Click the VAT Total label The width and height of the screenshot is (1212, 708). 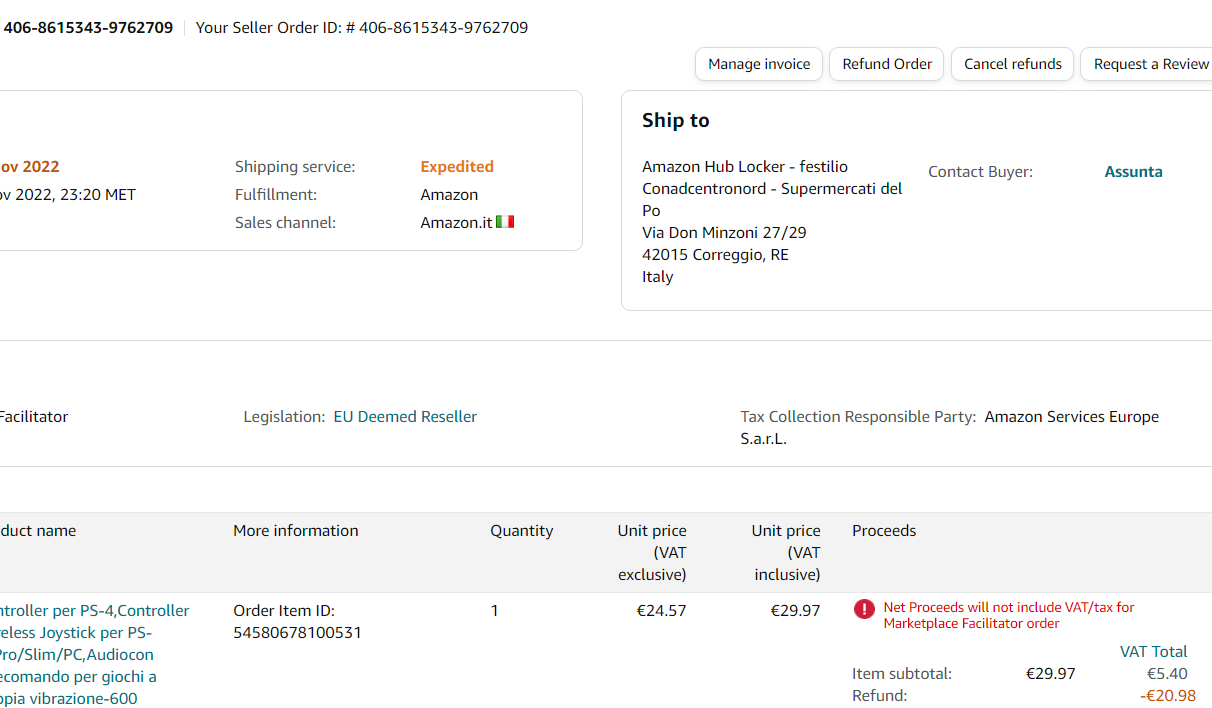[1153, 652]
